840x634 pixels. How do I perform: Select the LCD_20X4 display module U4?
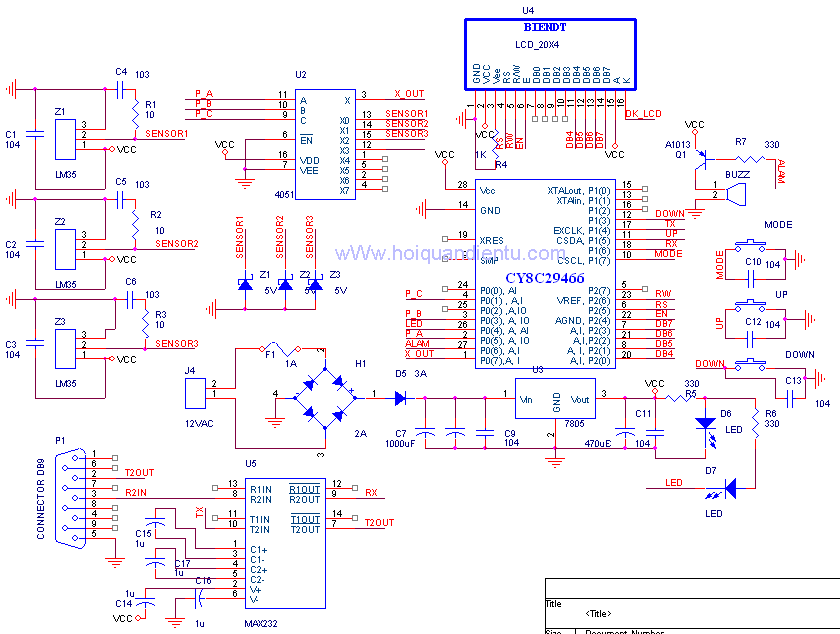[550, 54]
